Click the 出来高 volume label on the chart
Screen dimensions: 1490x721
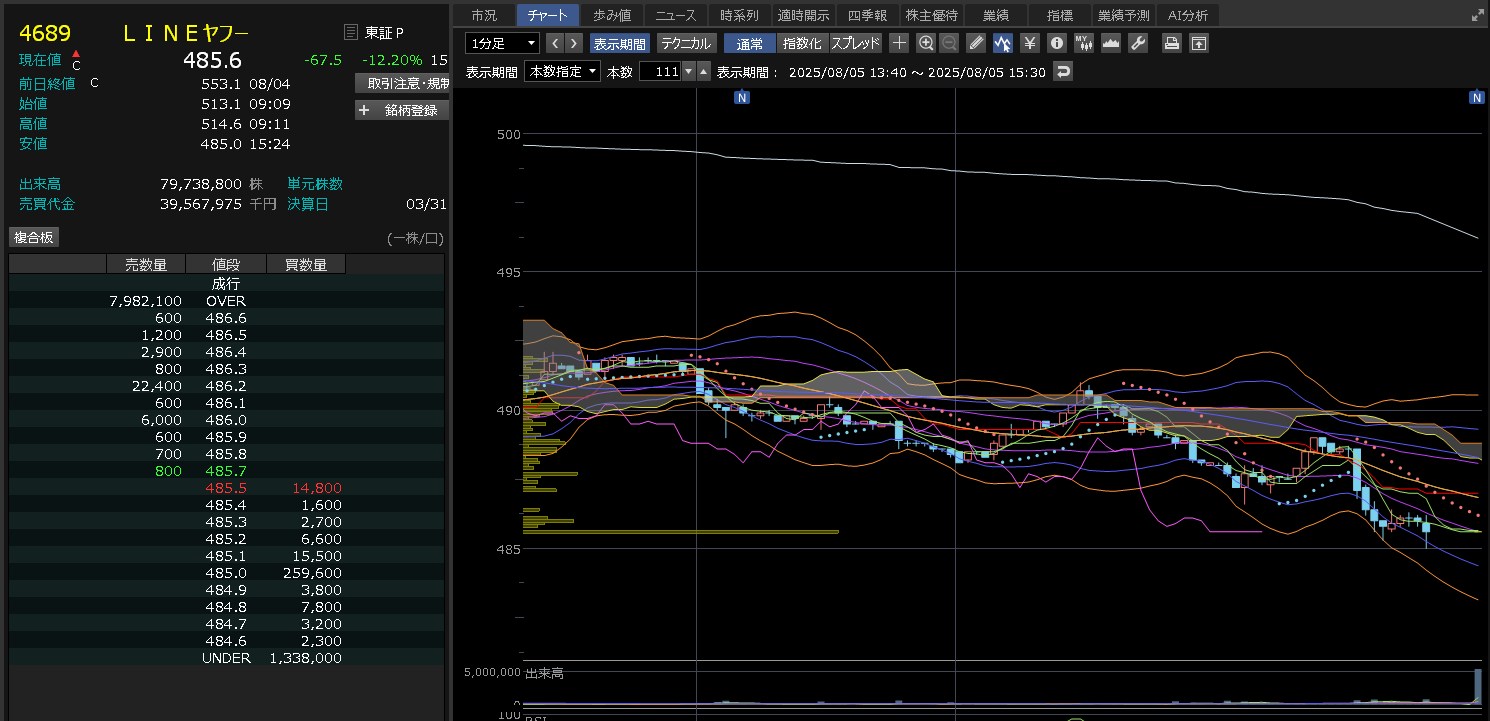pyautogui.click(x=543, y=673)
